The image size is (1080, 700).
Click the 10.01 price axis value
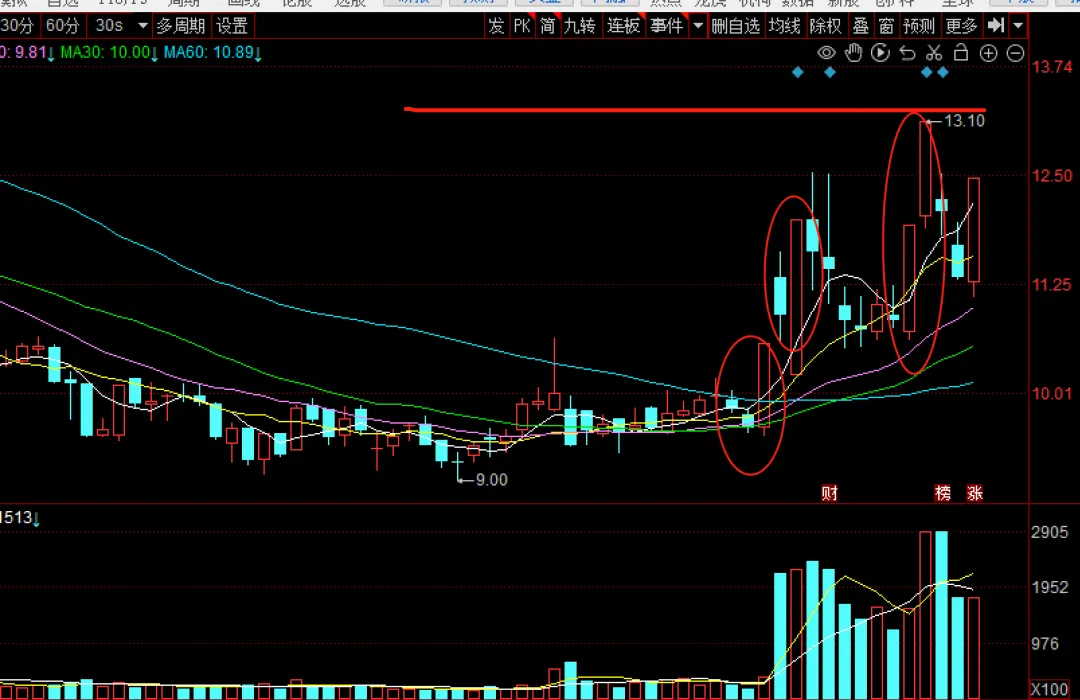pos(1052,393)
